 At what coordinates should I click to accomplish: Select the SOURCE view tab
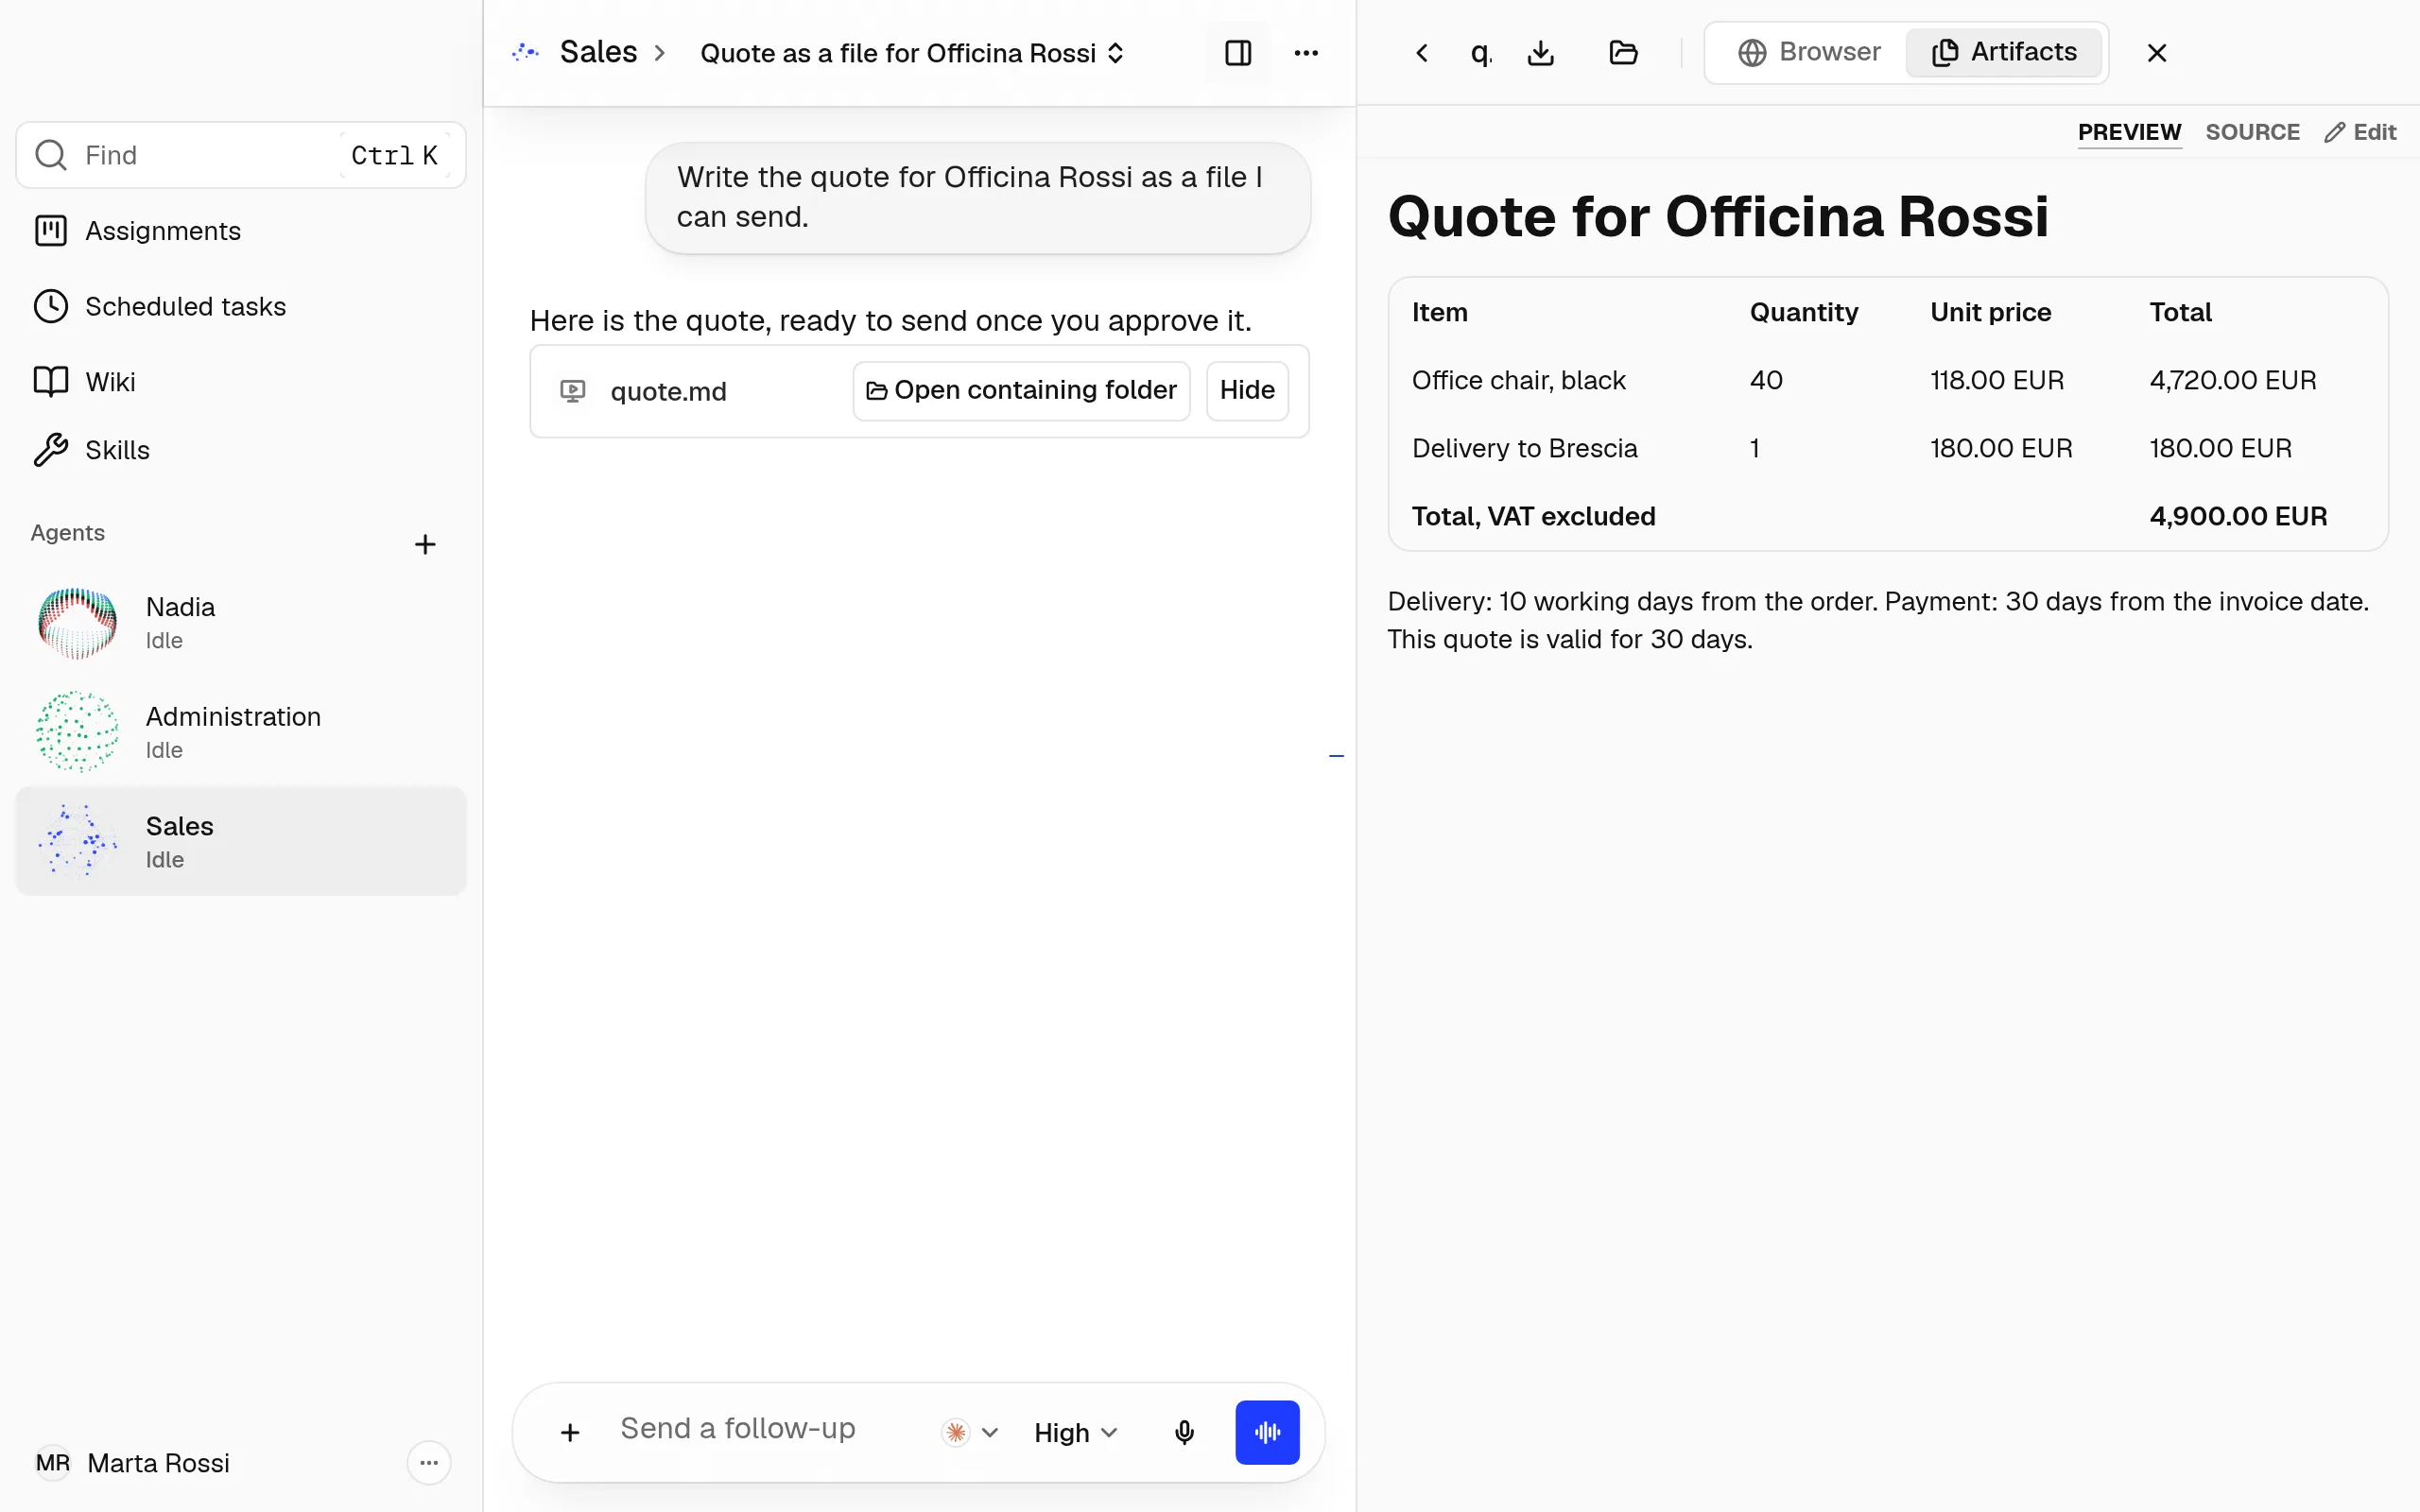(2252, 132)
